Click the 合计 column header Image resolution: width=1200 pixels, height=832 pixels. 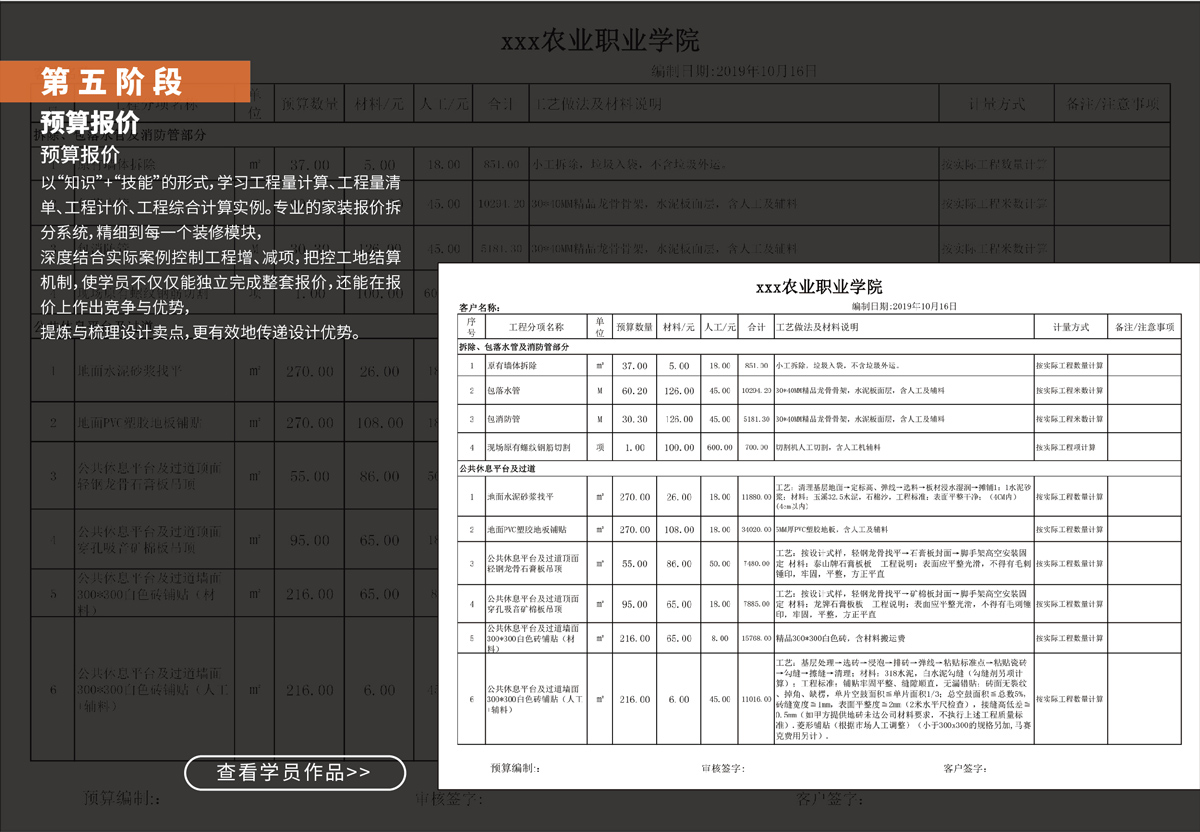point(756,327)
